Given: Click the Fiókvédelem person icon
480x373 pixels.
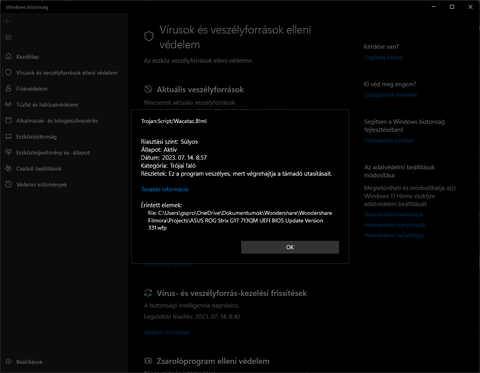Looking at the screenshot, I should tap(9, 89).
